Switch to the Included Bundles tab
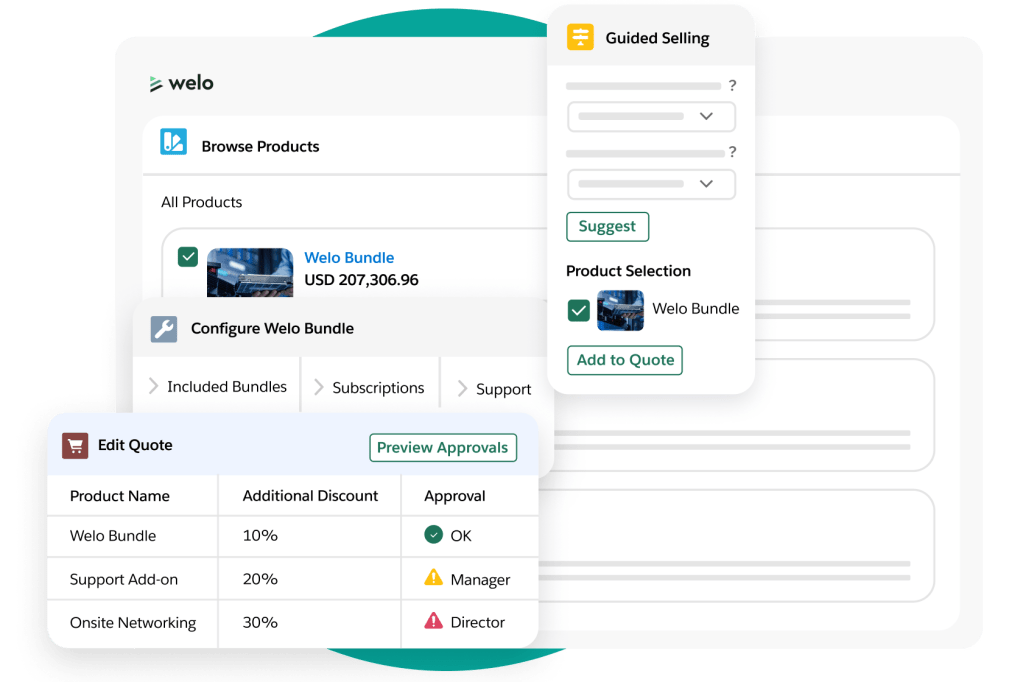The image size is (1023, 682). pos(217,386)
